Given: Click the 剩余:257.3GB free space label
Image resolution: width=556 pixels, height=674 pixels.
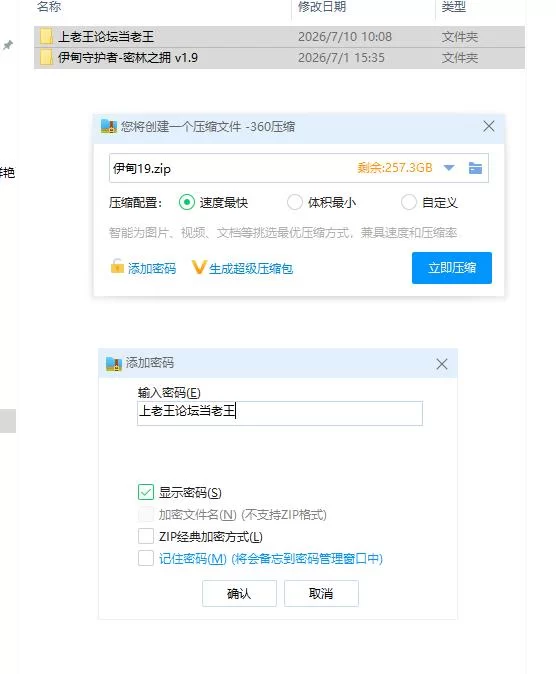Looking at the screenshot, I should pos(395,168).
